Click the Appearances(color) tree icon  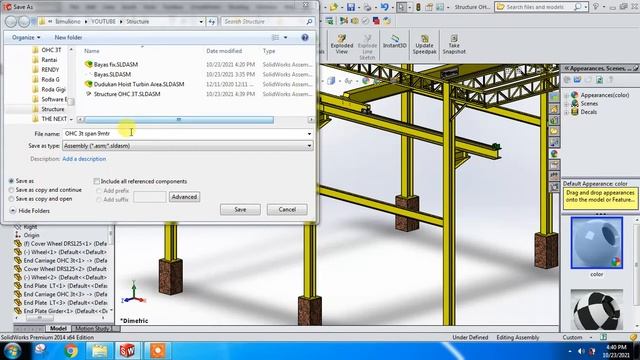pyautogui.click(x=575, y=95)
